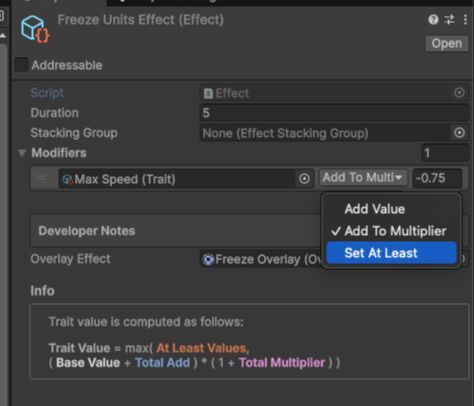This screenshot has height=406, width=474.
Task: Open the help reference icon
Action: [x=433, y=20]
